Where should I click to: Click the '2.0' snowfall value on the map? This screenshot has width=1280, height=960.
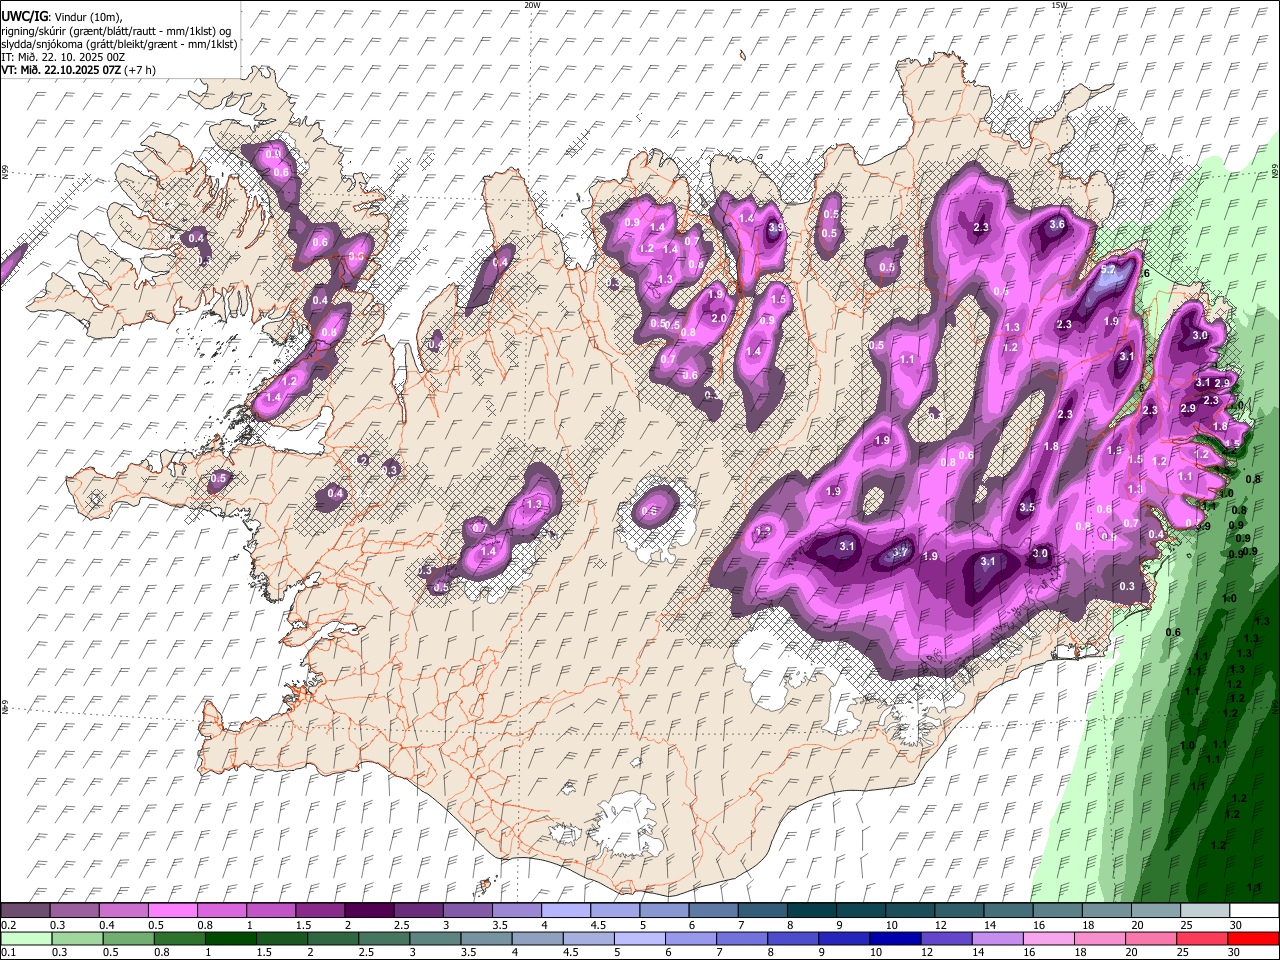point(719,318)
